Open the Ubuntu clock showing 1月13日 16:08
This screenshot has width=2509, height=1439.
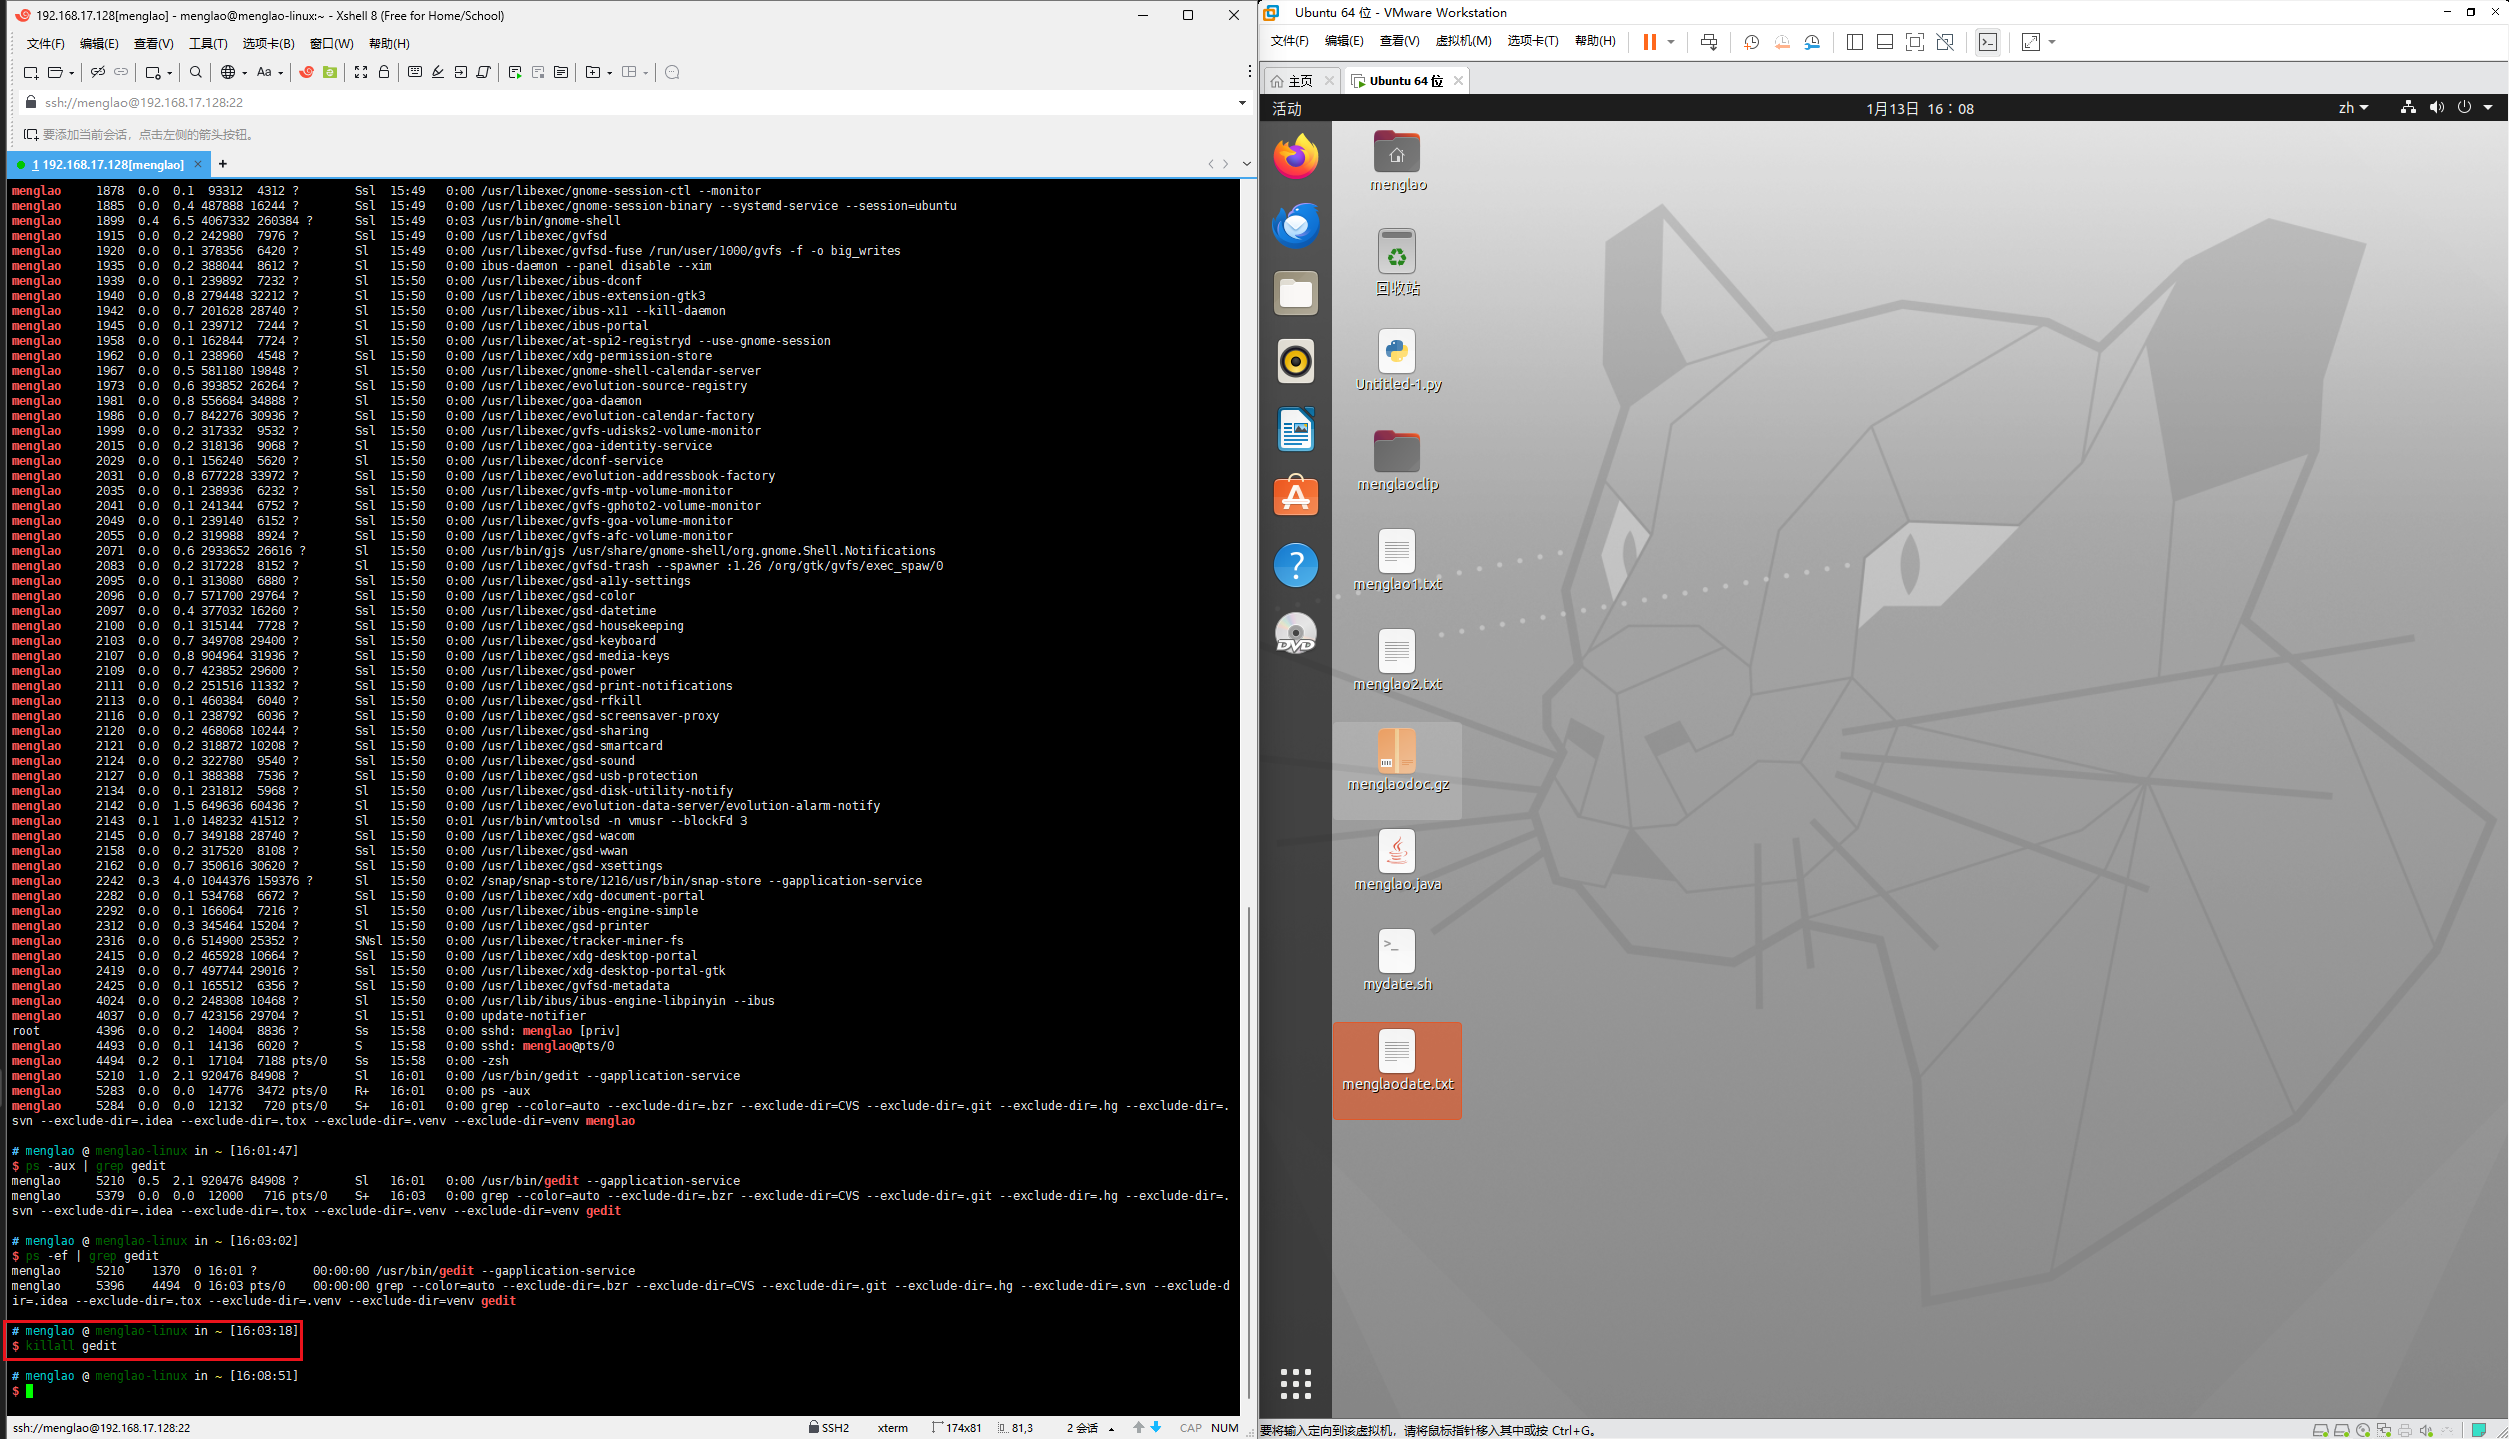[1920, 109]
